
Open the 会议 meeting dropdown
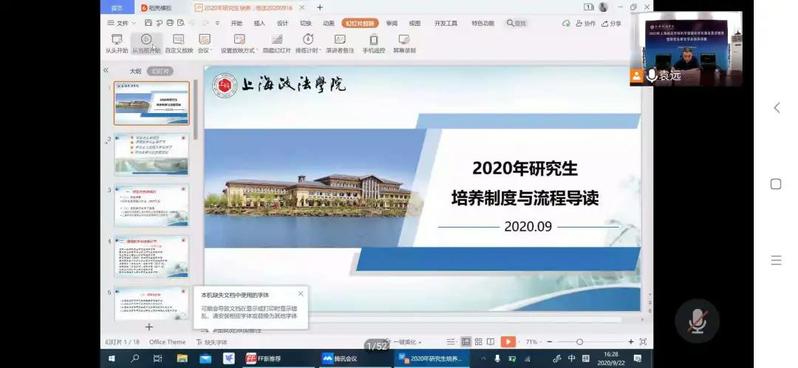click(x=205, y=44)
